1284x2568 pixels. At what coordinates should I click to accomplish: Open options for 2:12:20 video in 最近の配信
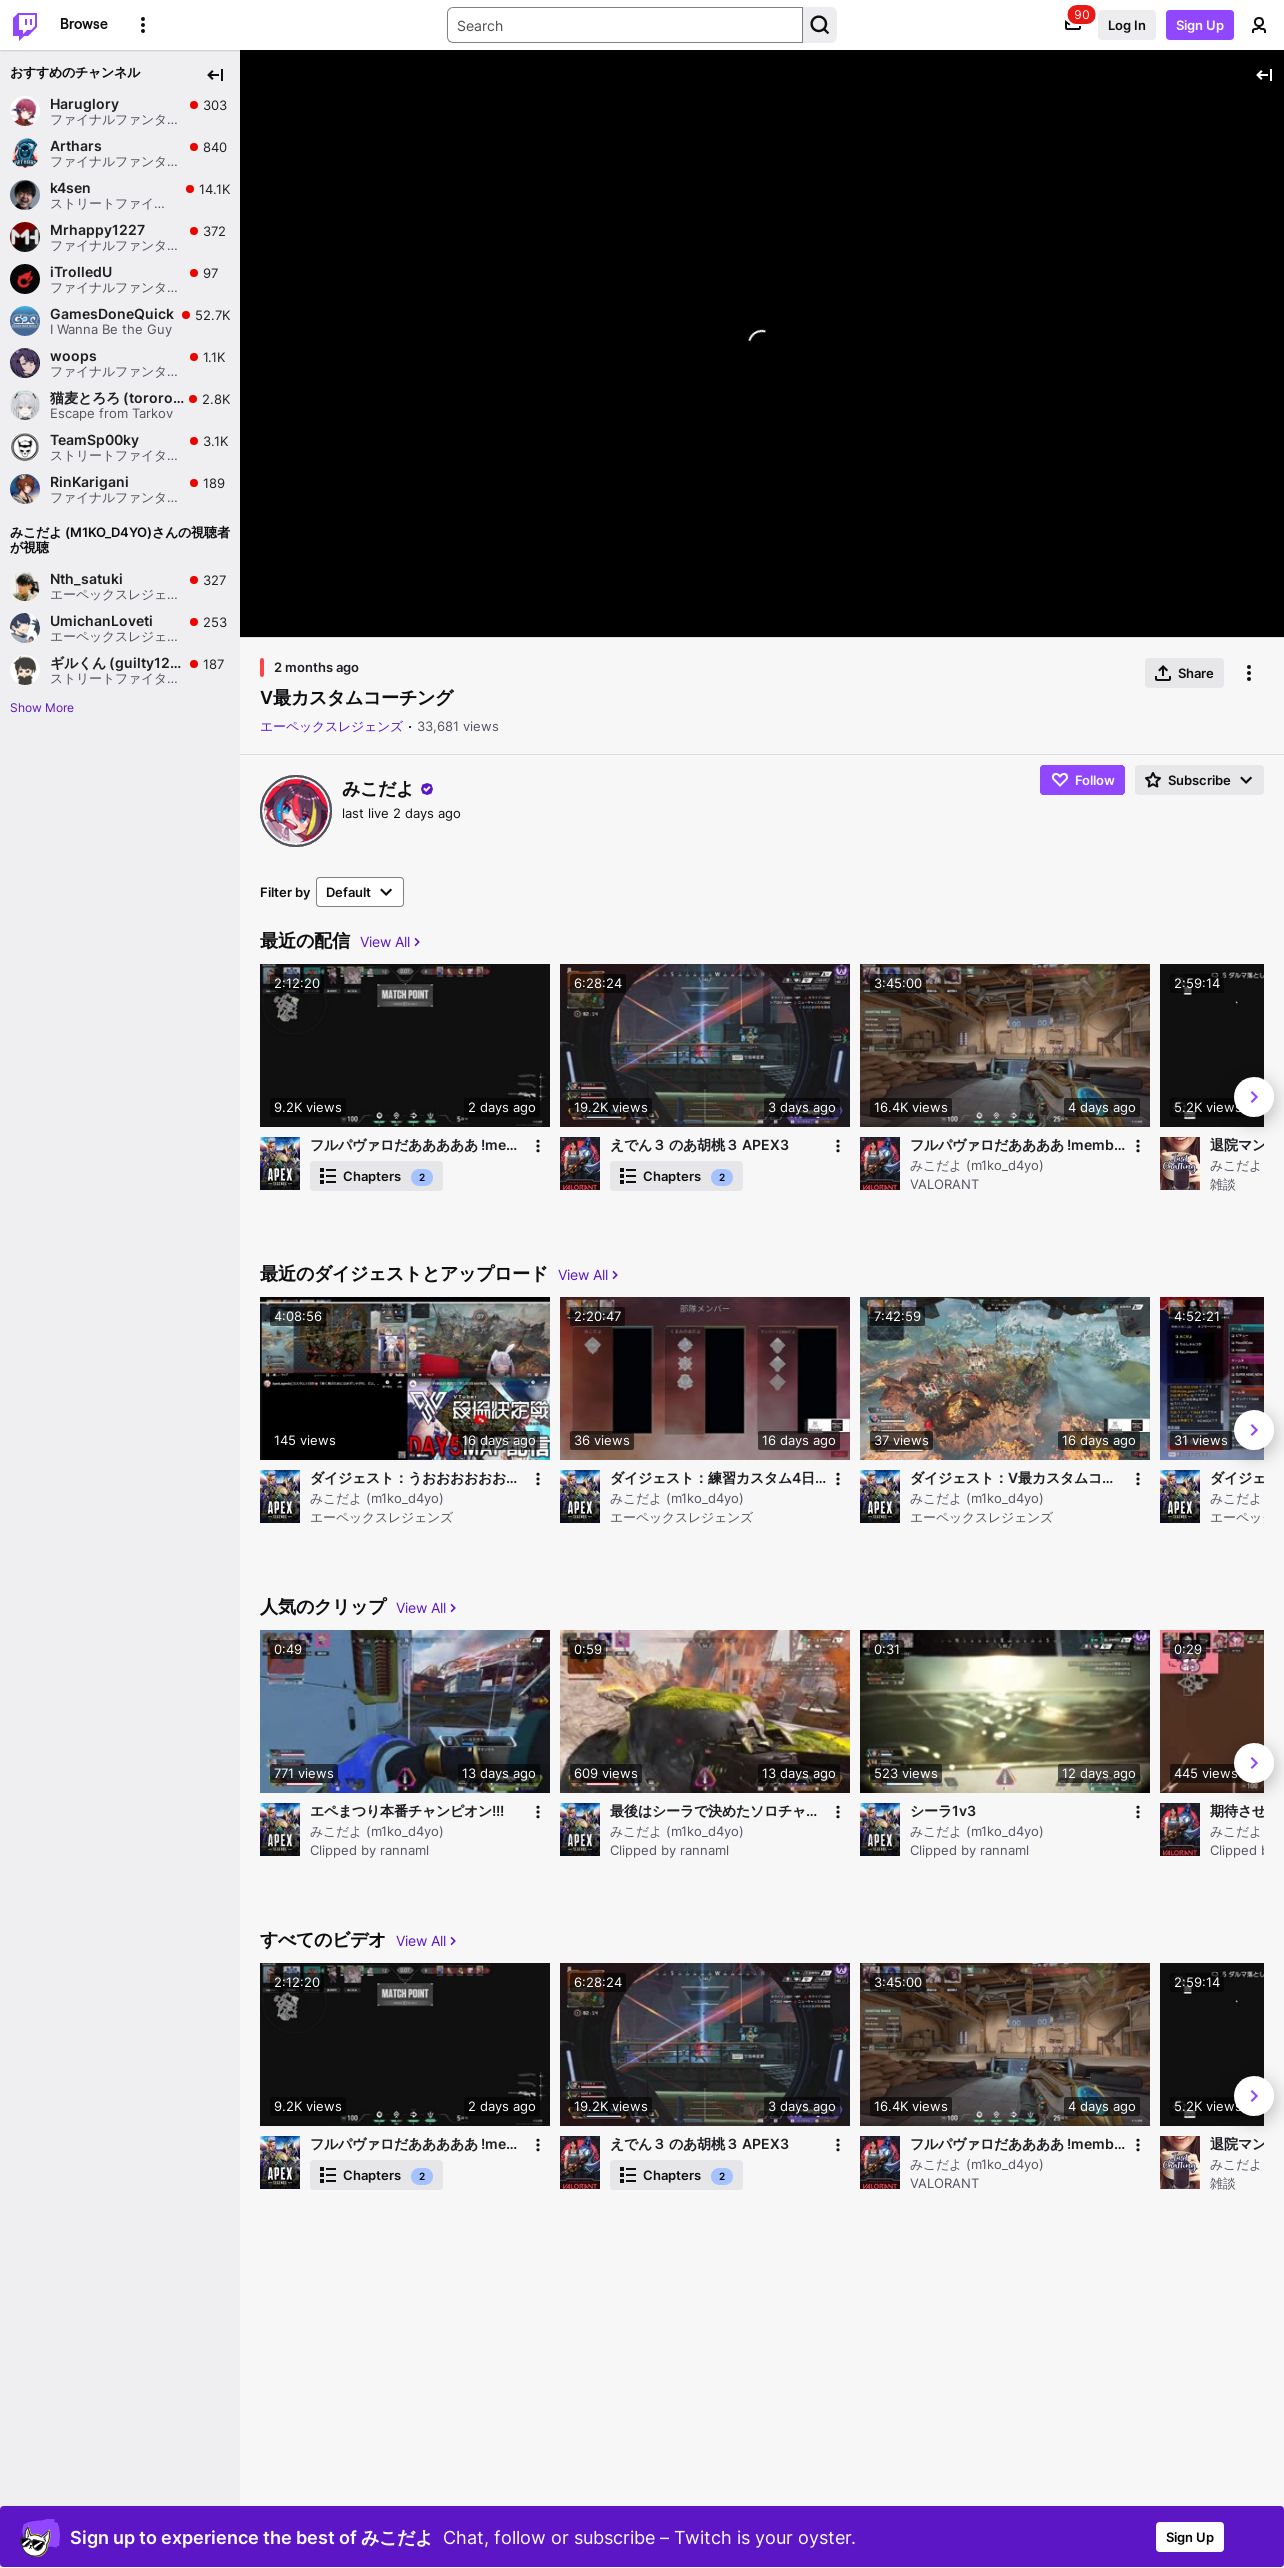click(538, 1146)
